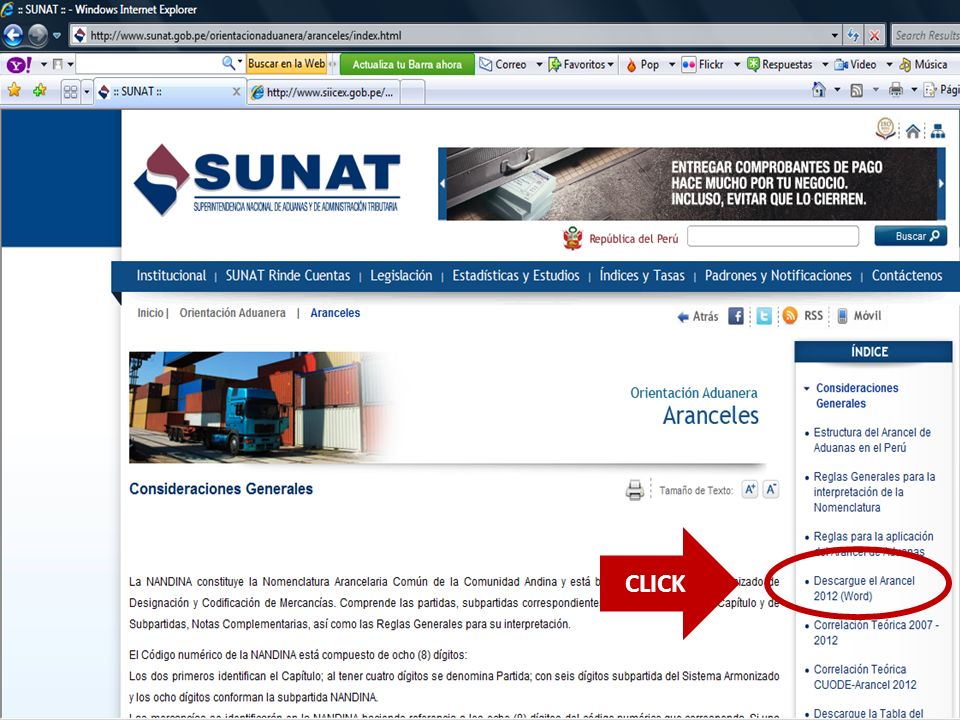Click the browser Home icon in command bar
The width and height of the screenshot is (960, 720).
pos(819,90)
